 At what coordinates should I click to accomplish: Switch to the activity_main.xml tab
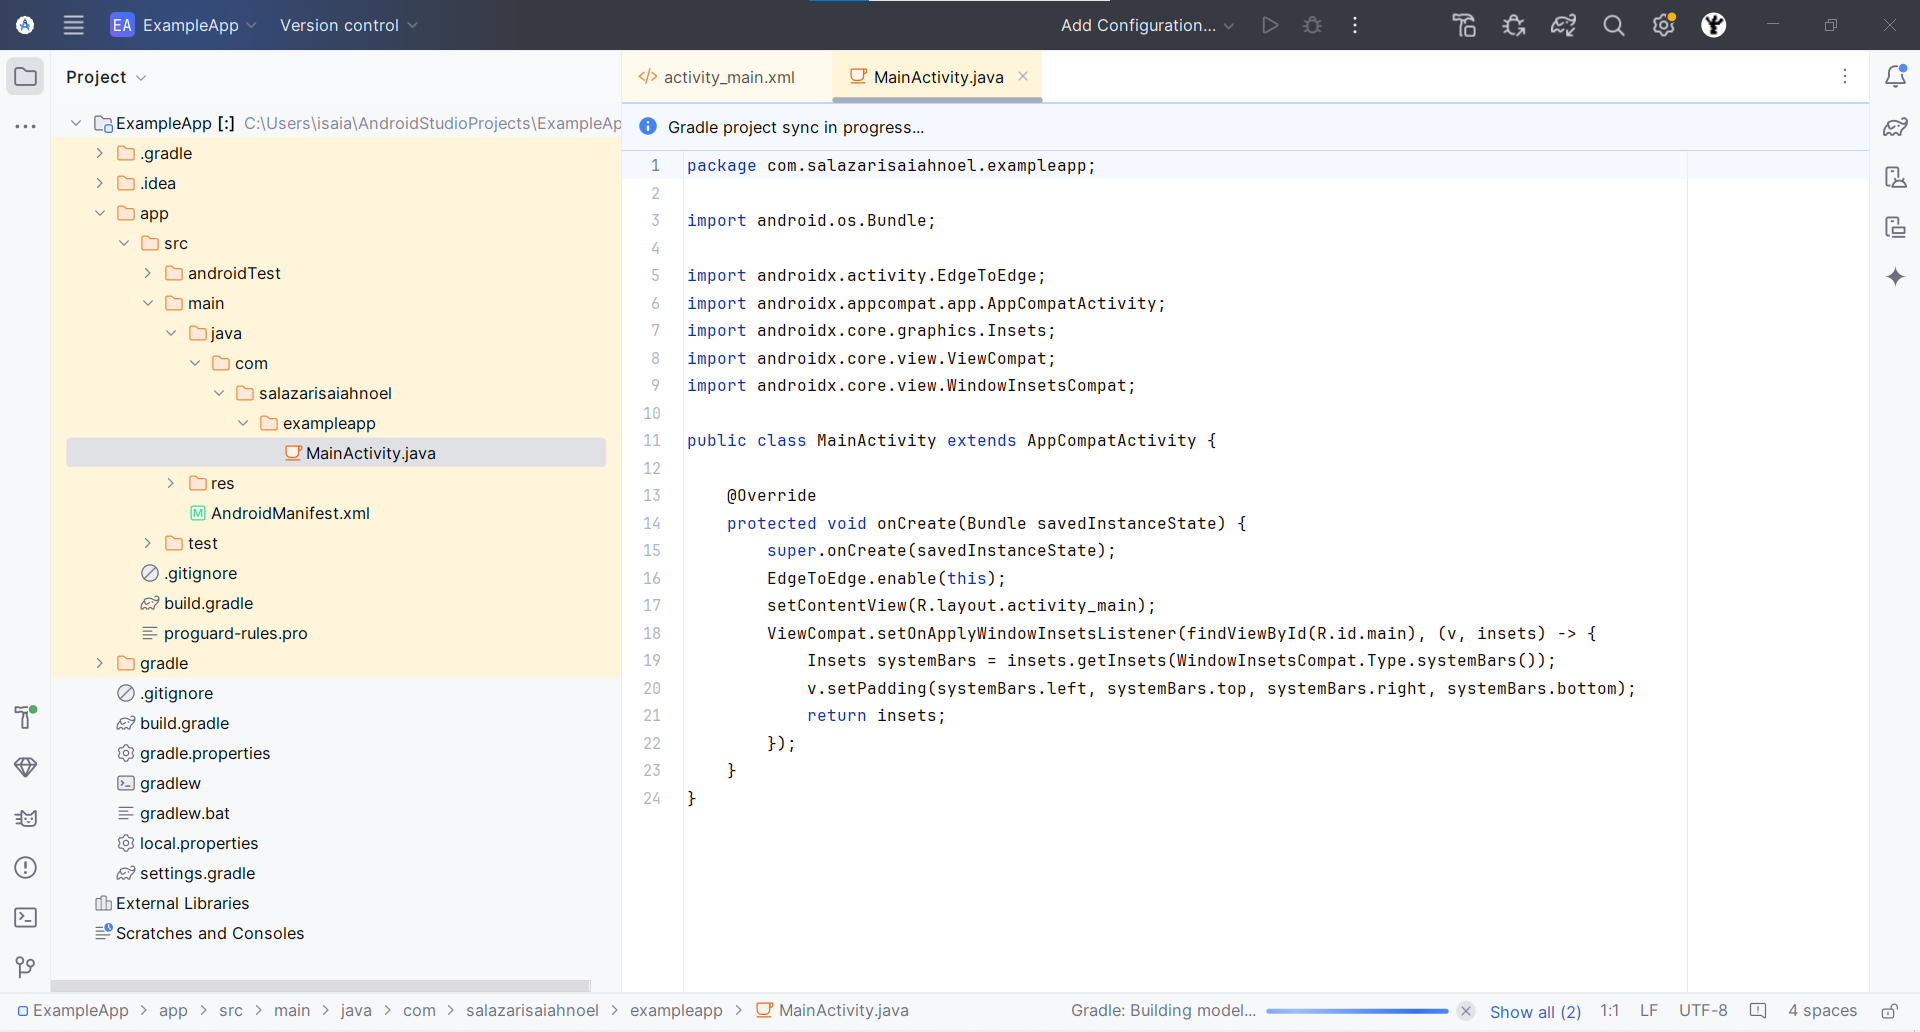coord(727,77)
